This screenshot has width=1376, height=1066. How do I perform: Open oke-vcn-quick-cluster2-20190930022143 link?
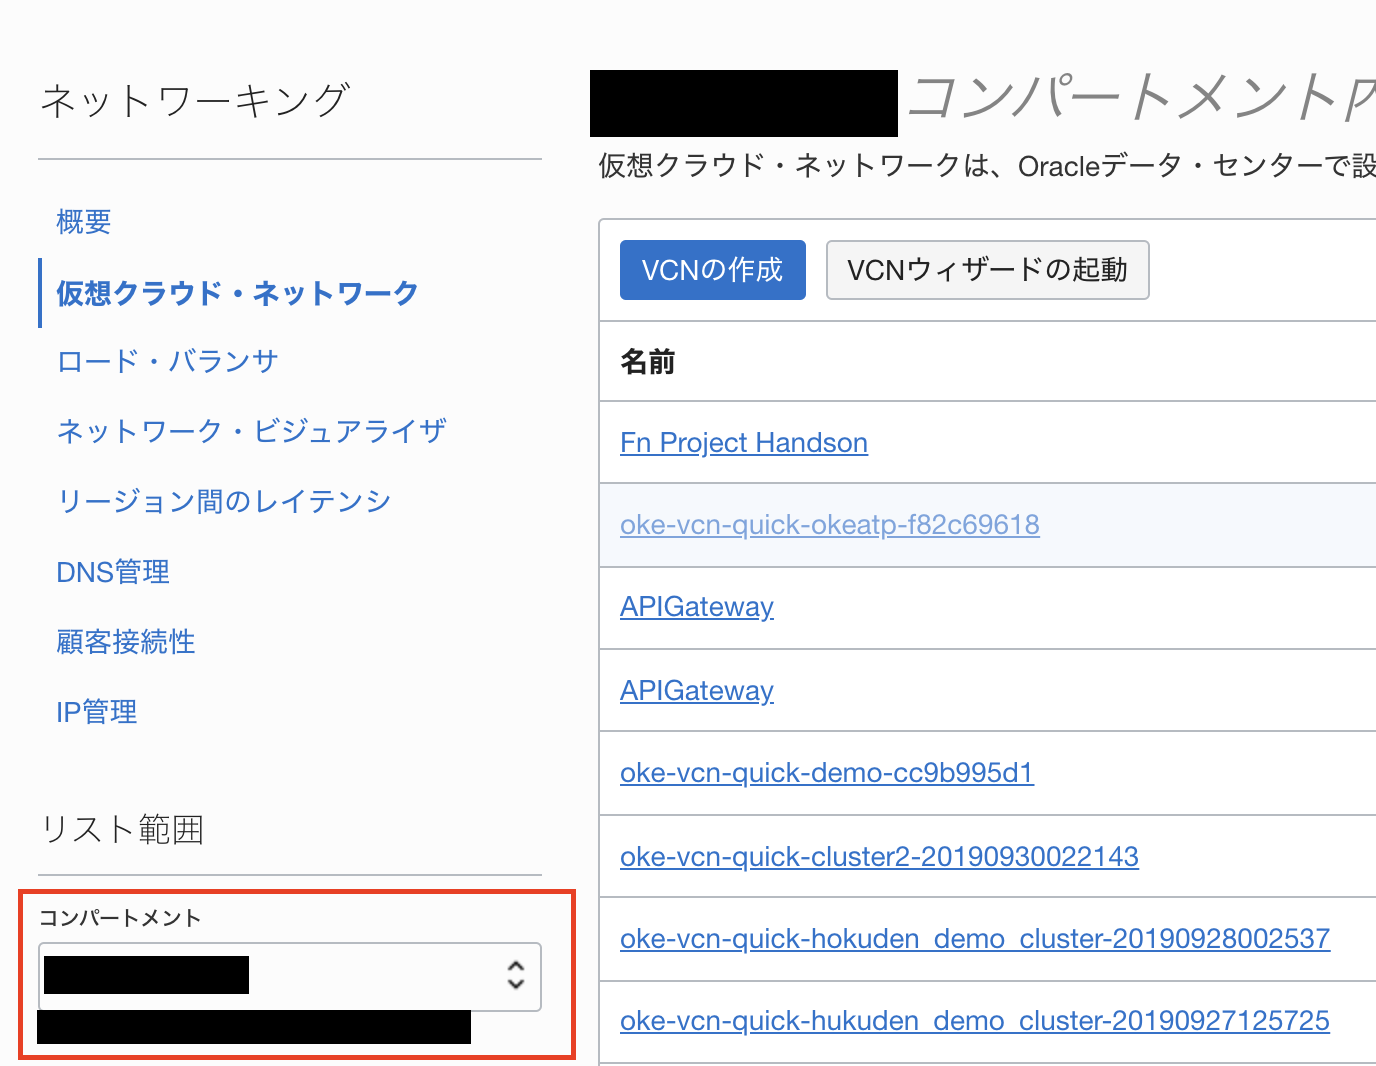click(878, 857)
